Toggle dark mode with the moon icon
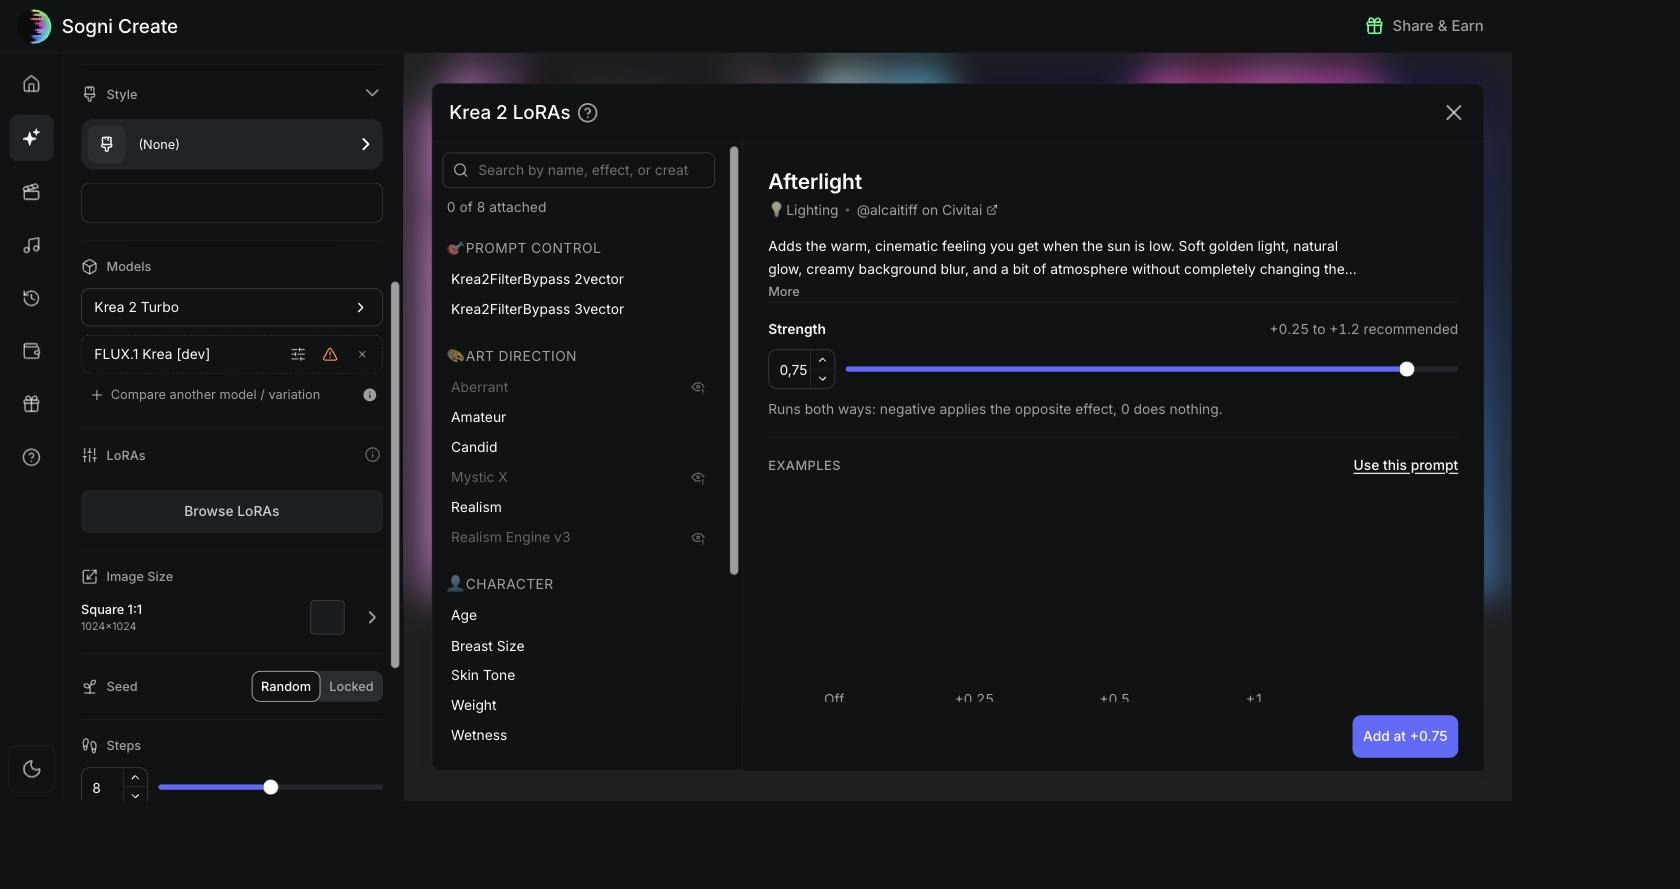The height and width of the screenshot is (889, 1680). pyautogui.click(x=31, y=769)
